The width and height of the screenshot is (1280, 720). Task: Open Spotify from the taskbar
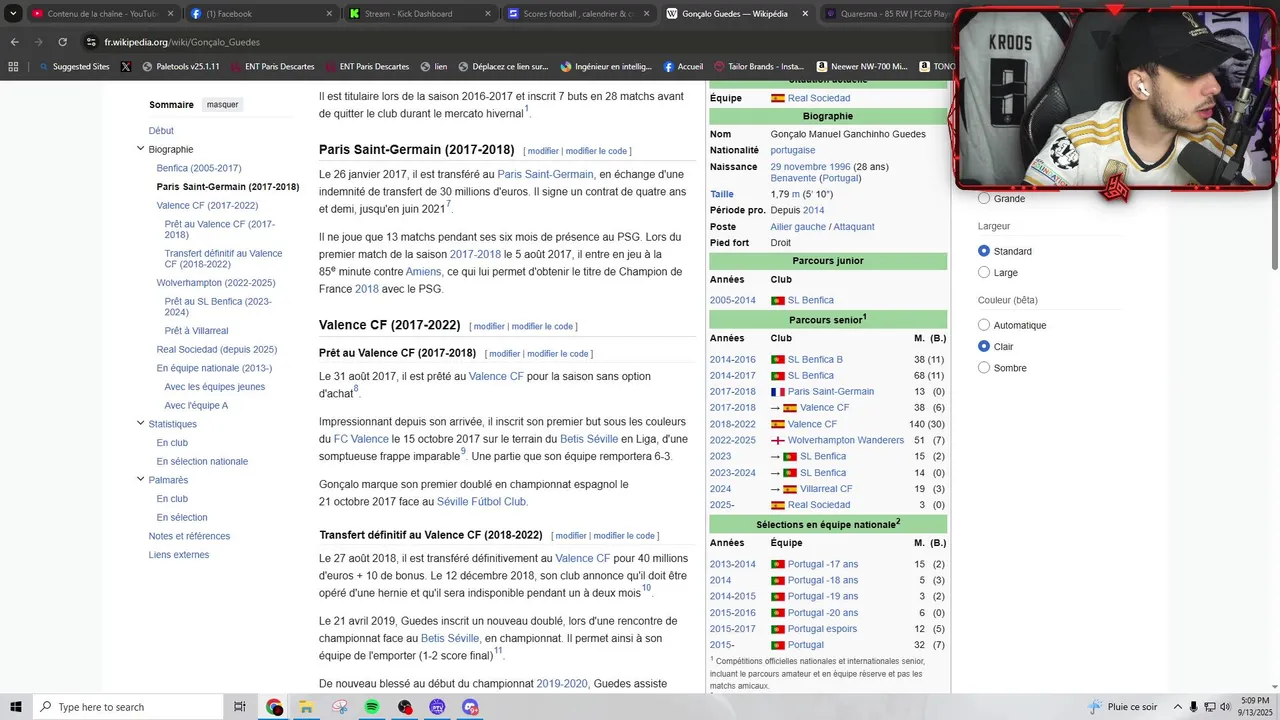pyautogui.click(x=372, y=707)
